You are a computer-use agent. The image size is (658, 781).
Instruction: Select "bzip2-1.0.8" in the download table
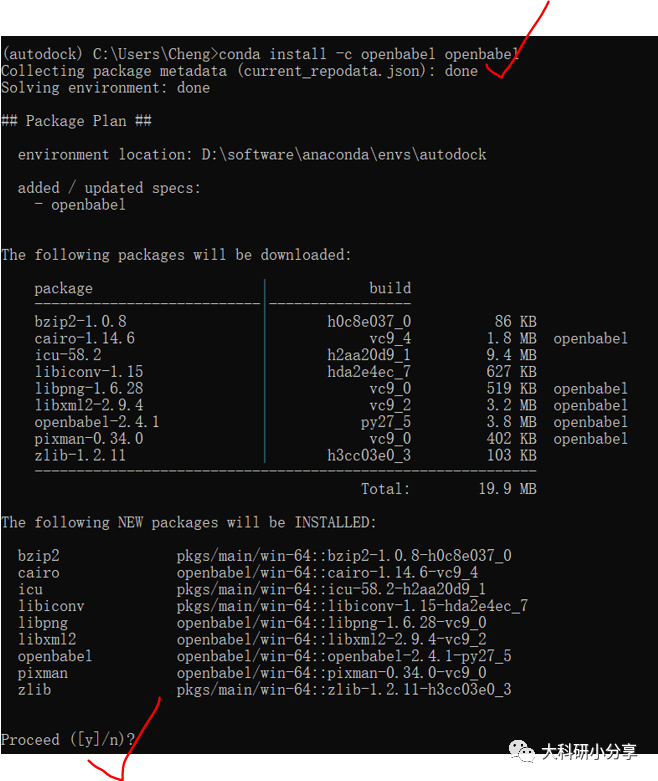(80, 322)
